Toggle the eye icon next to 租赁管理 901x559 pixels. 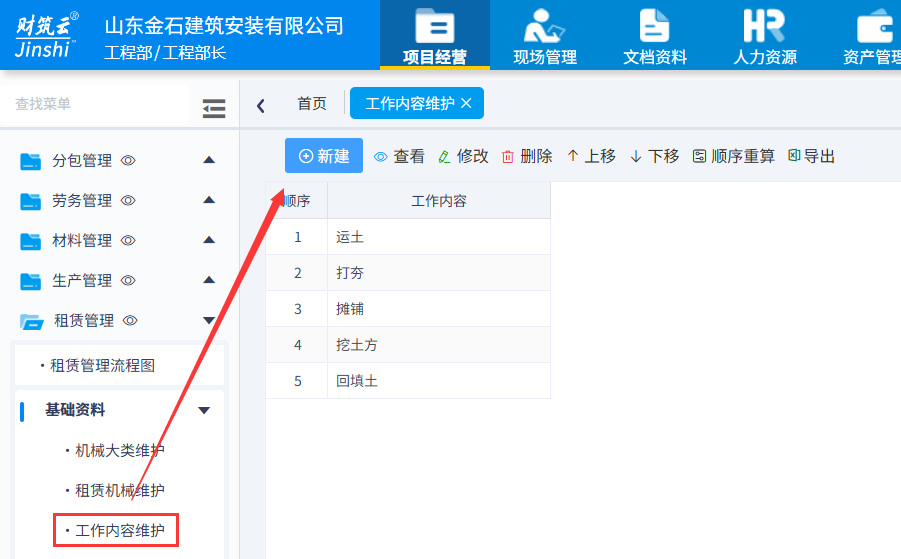pyautogui.click(x=130, y=321)
